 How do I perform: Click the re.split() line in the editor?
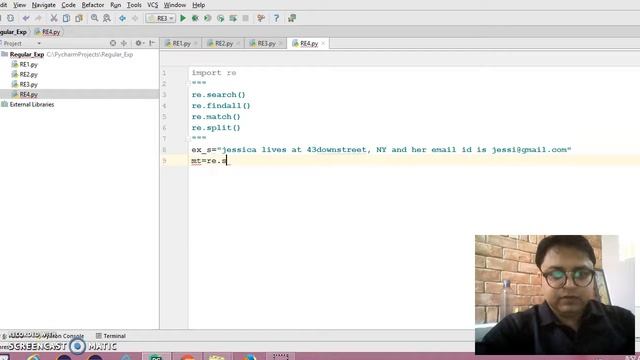tap(216, 128)
